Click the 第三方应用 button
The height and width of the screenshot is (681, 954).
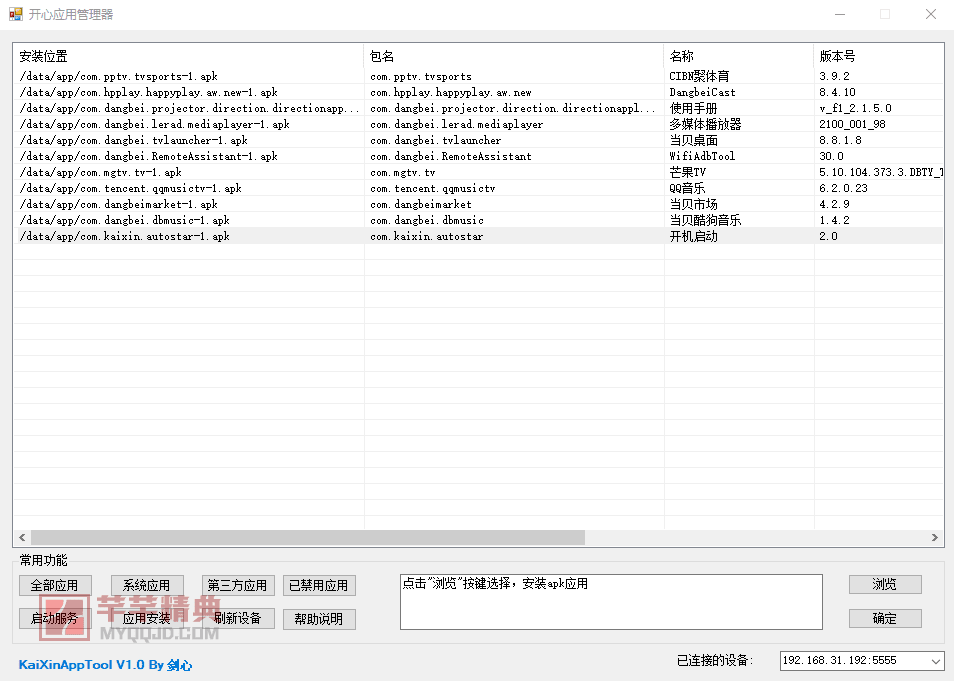click(x=237, y=585)
